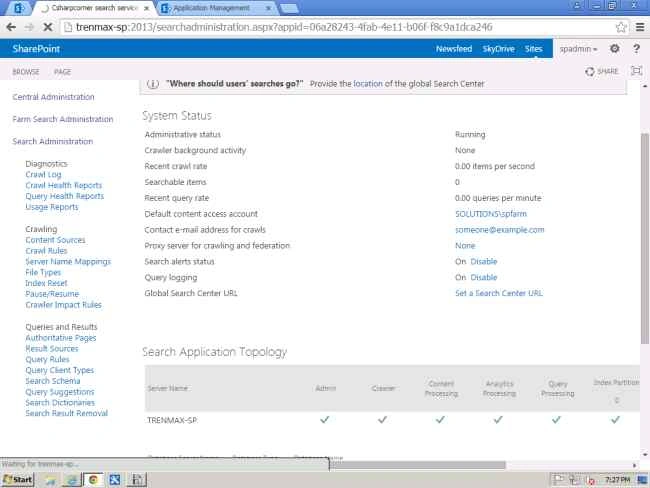
Task: Open the BROWSE ribbon tab
Action: tap(26, 72)
